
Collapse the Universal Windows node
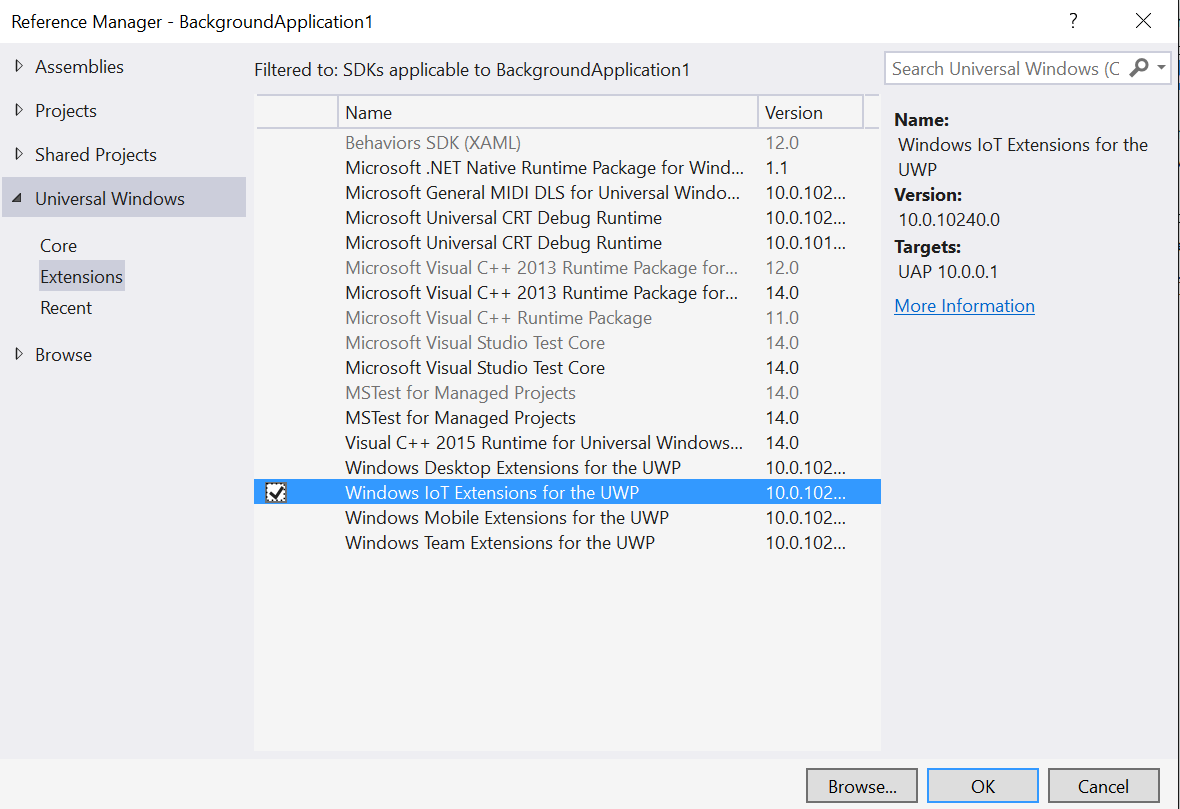pyautogui.click(x=17, y=198)
